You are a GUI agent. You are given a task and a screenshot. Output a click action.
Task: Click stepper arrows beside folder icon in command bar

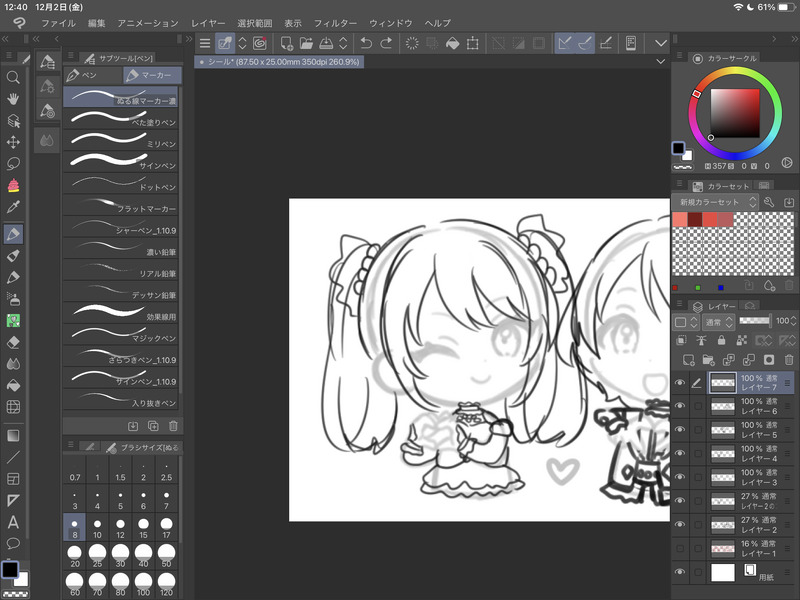[x=343, y=43]
